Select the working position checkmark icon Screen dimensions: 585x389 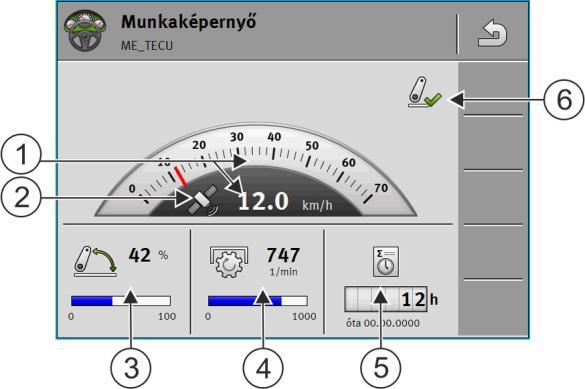(425, 92)
